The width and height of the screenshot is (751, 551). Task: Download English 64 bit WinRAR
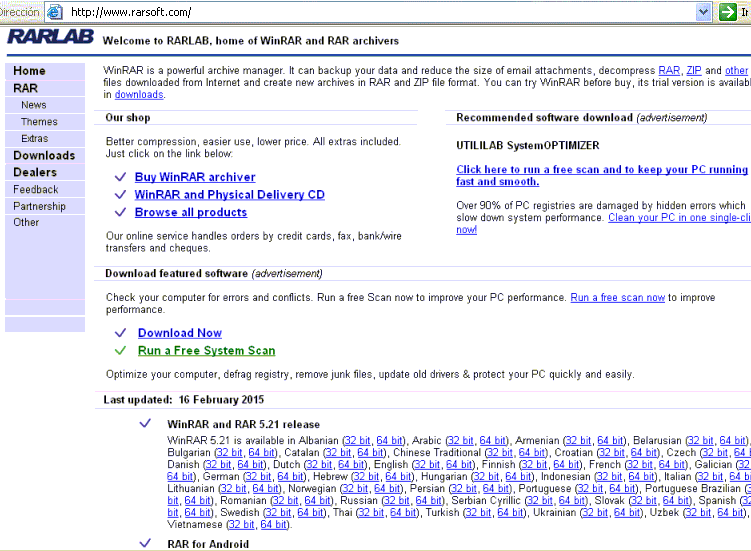click(459, 464)
